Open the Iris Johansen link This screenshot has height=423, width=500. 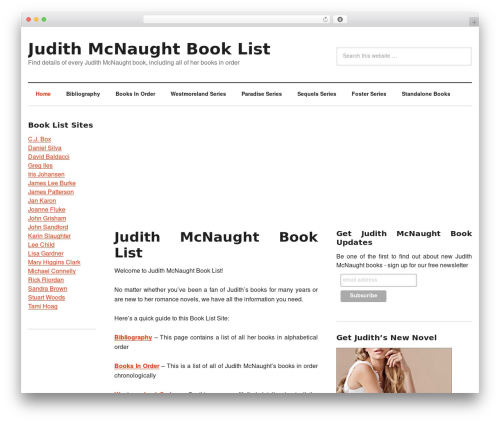pyautogui.click(x=46, y=174)
